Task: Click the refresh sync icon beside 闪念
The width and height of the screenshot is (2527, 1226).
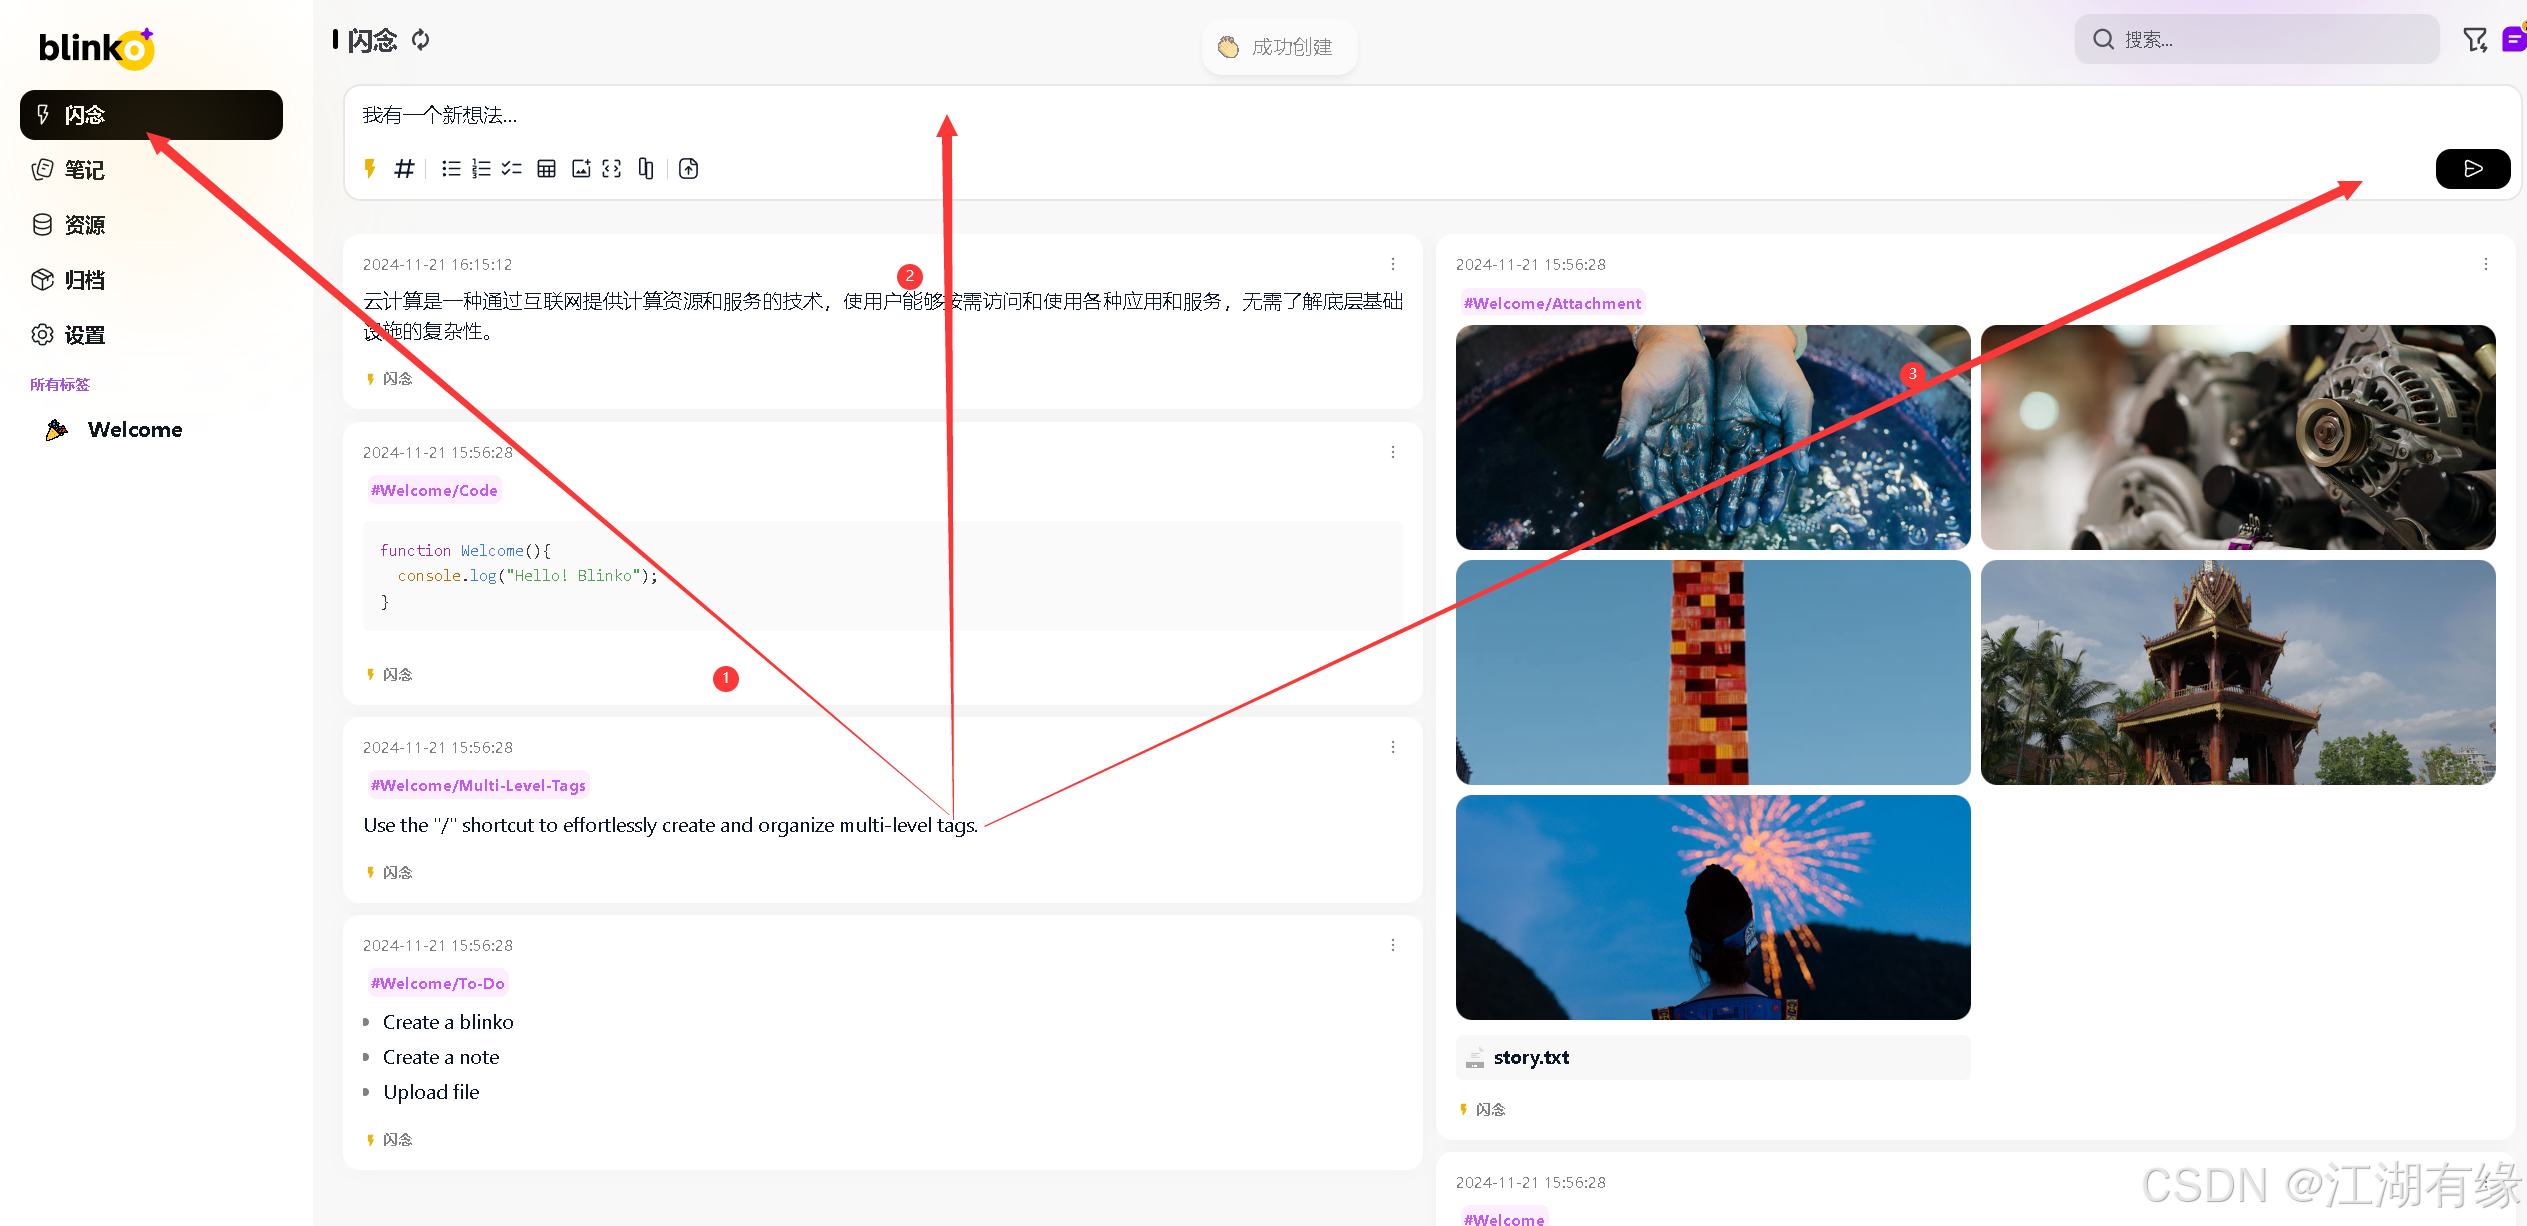Action: click(421, 40)
